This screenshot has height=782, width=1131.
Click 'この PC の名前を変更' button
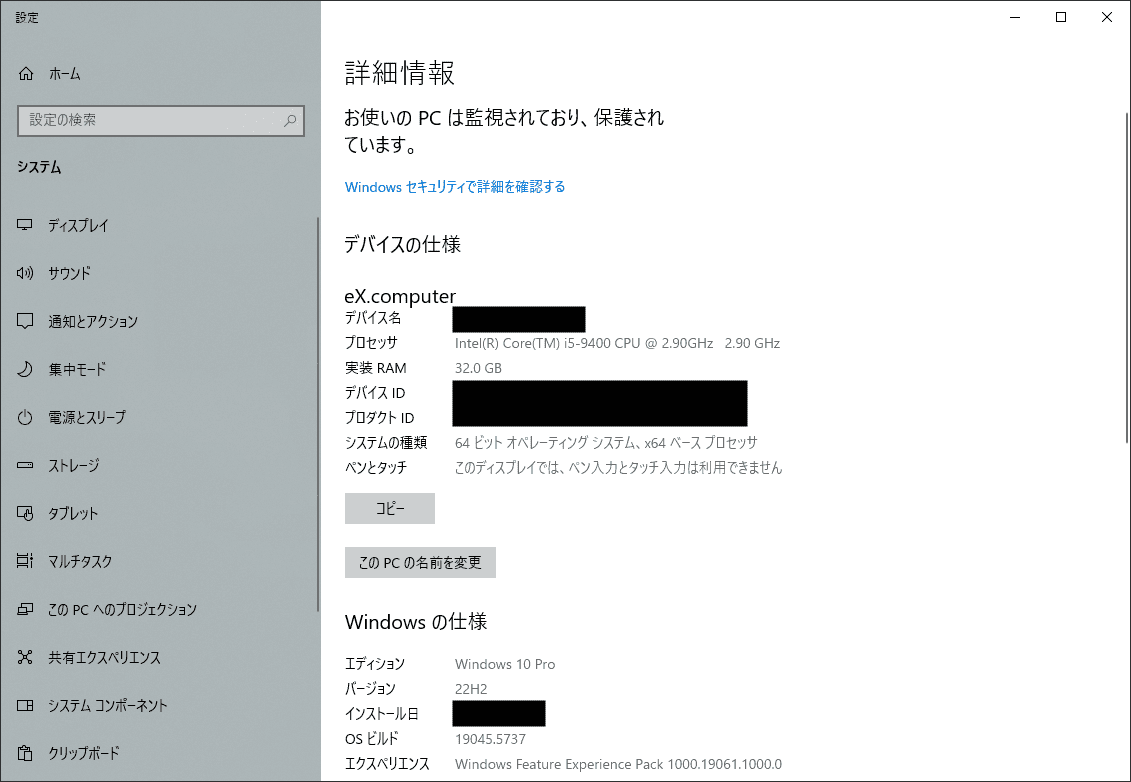click(420, 563)
